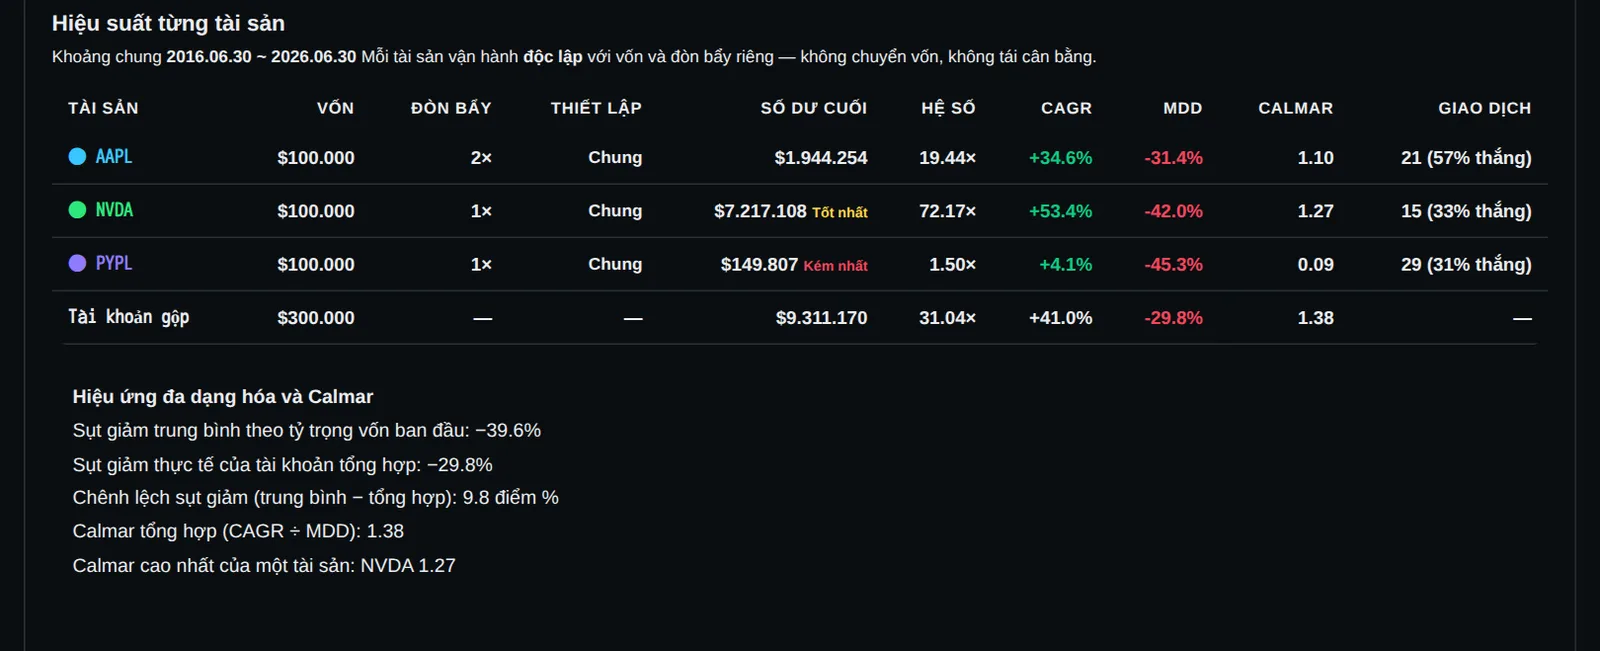The image size is (1600, 651).
Task: Click NVDA trades '15 (33% thắng)'
Action: (1466, 211)
